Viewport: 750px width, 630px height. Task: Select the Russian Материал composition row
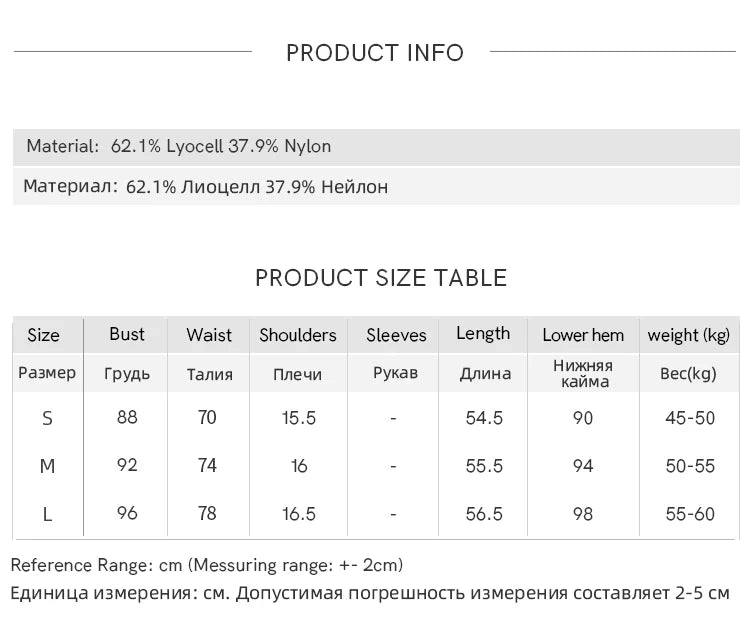(206, 187)
